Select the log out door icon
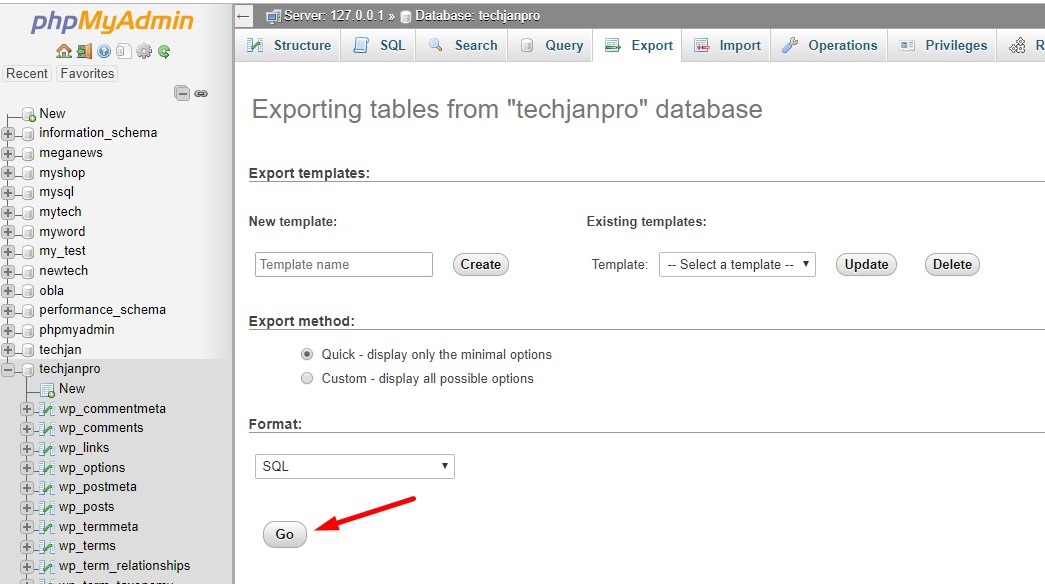Image resolution: width=1045 pixels, height=584 pixels. pos(84,52)
